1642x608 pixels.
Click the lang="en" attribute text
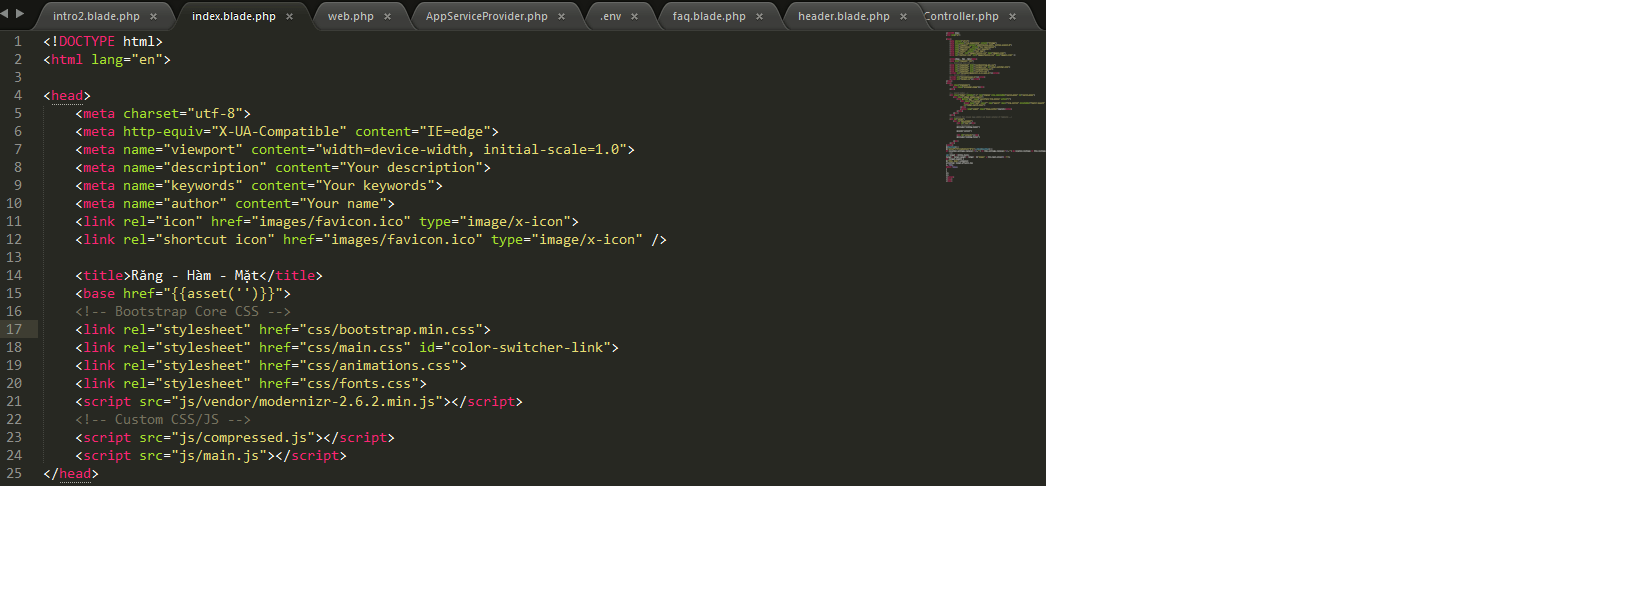coord(127,59)
